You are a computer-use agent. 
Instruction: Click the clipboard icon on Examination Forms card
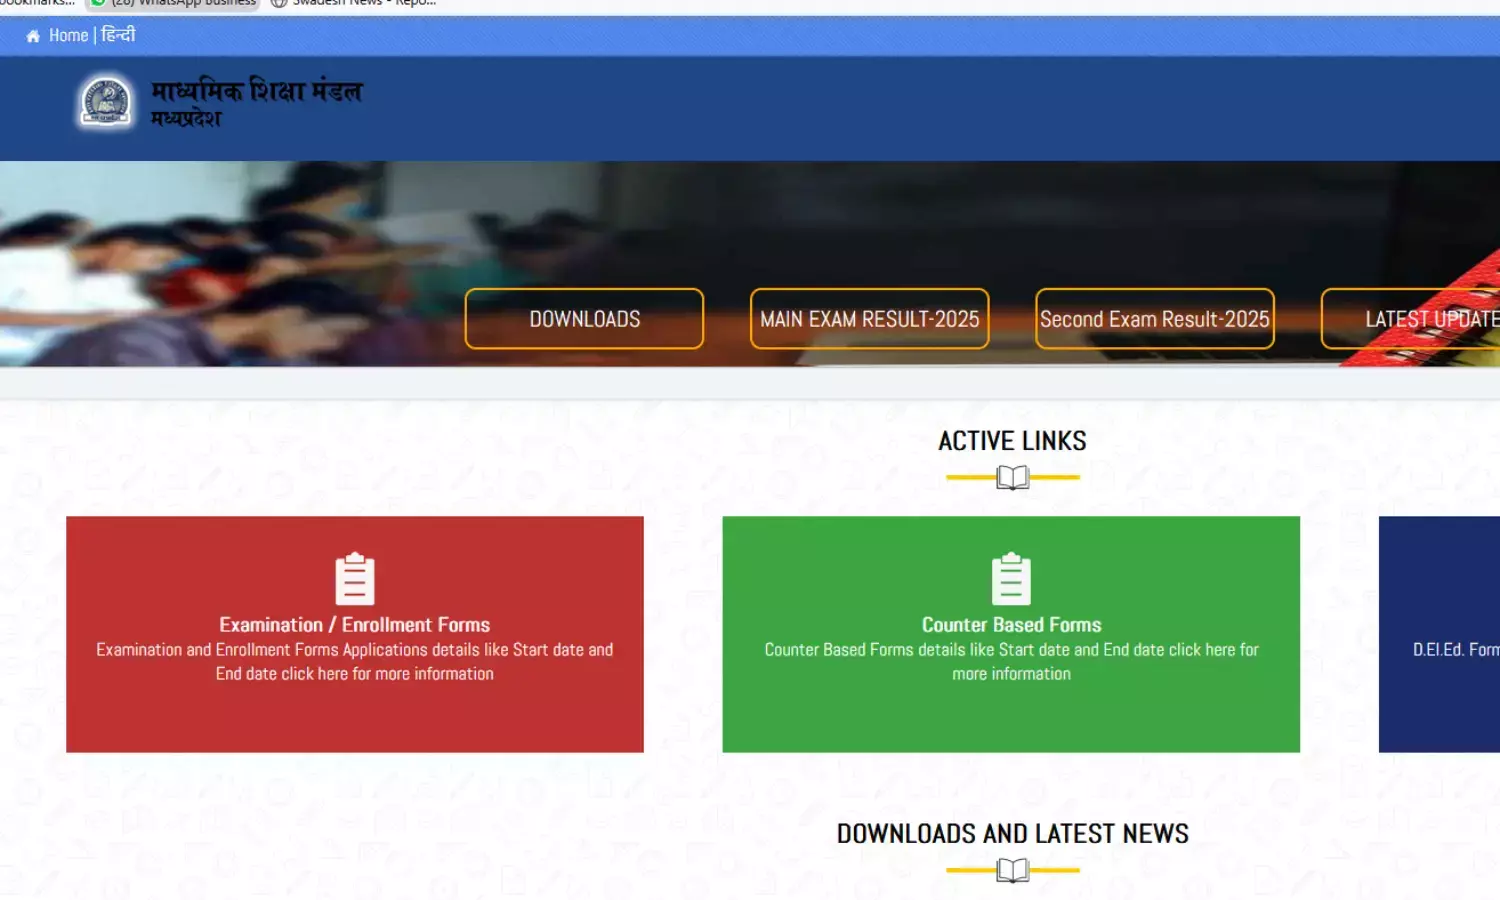tap(354, 579)
